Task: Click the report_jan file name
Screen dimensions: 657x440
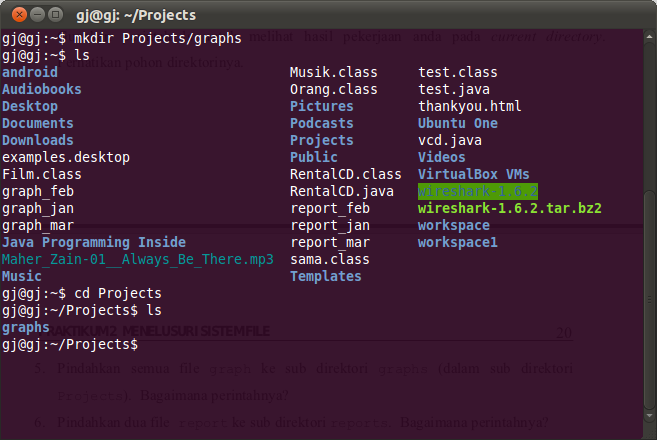Action: click(330, 225)
